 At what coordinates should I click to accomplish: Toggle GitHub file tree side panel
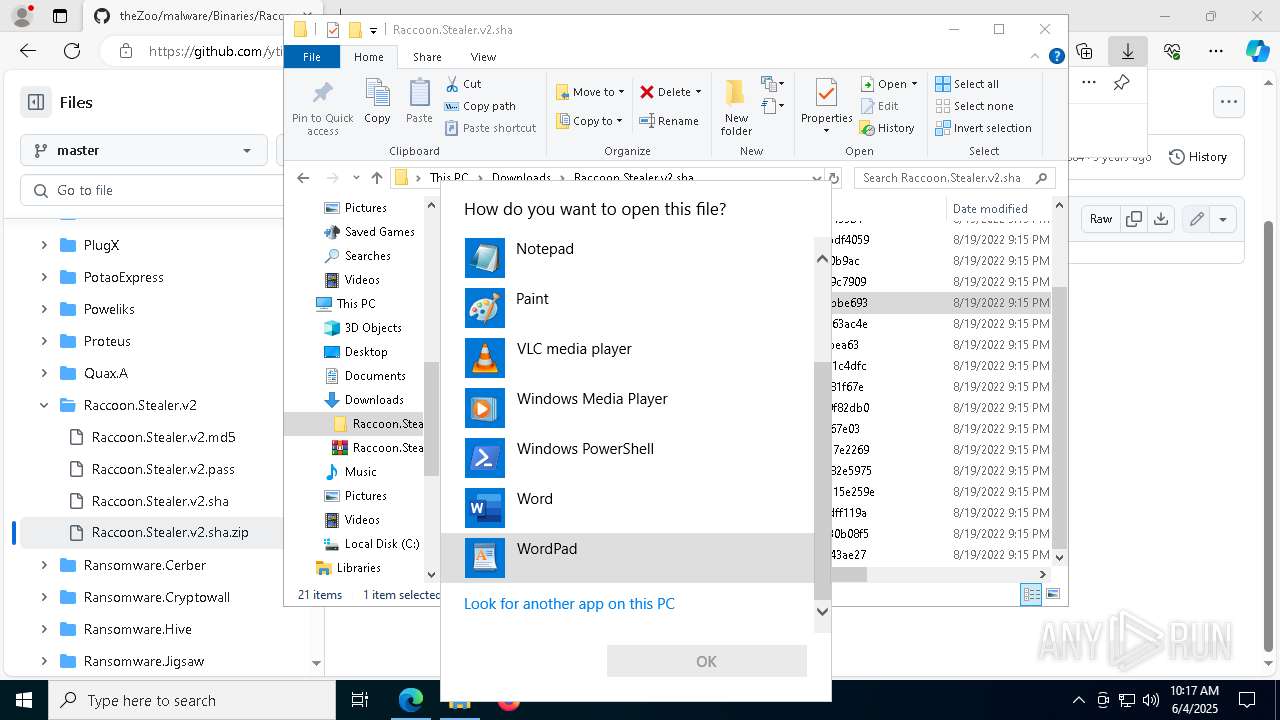point(36,102)
